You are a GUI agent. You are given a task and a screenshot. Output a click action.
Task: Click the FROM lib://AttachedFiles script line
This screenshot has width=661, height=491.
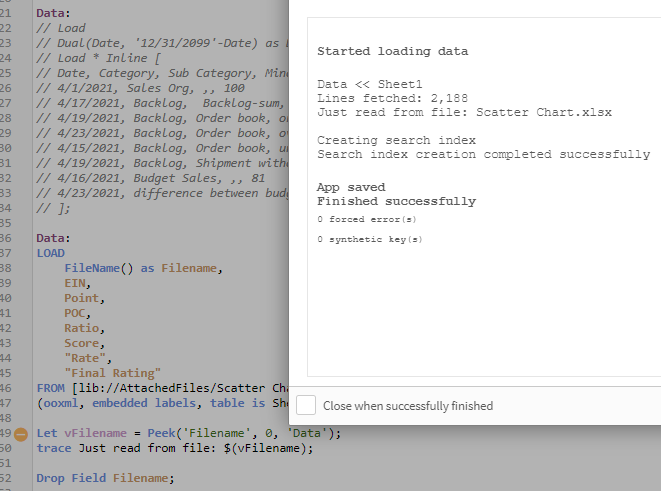click(x=163, y=388)
